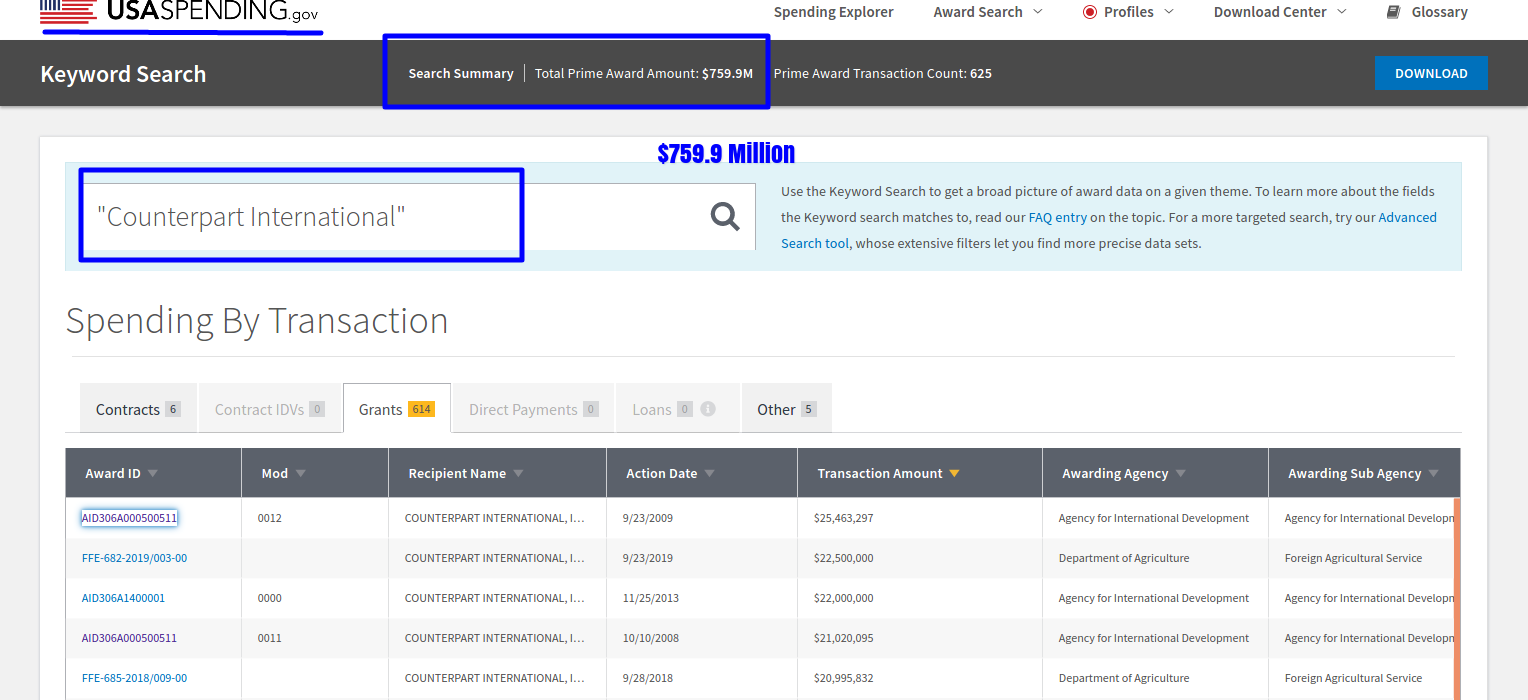This screenshot has width=1528, height=700.
Task: Open Spending Explorer page
Action: click(x=834, y=12)
